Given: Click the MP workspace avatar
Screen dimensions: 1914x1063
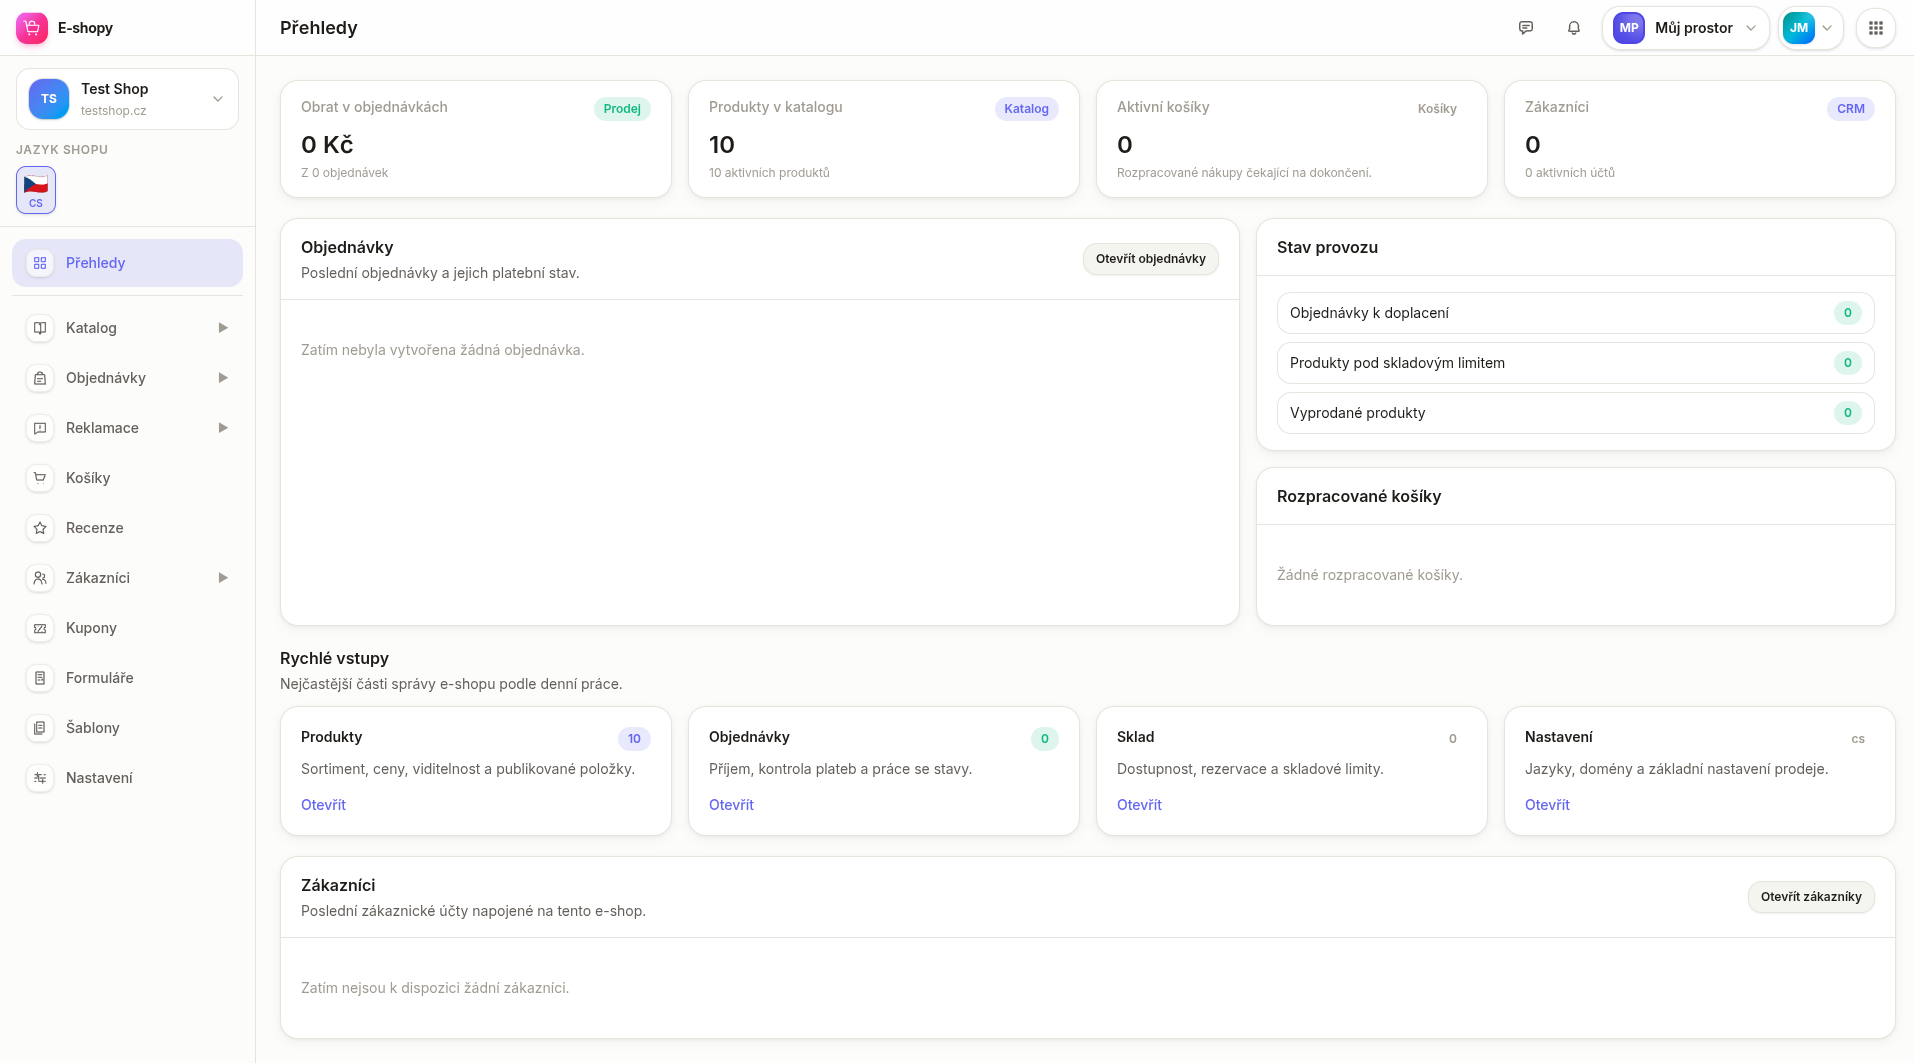Looking at the screenshot, I should (x=1629, y=28).
